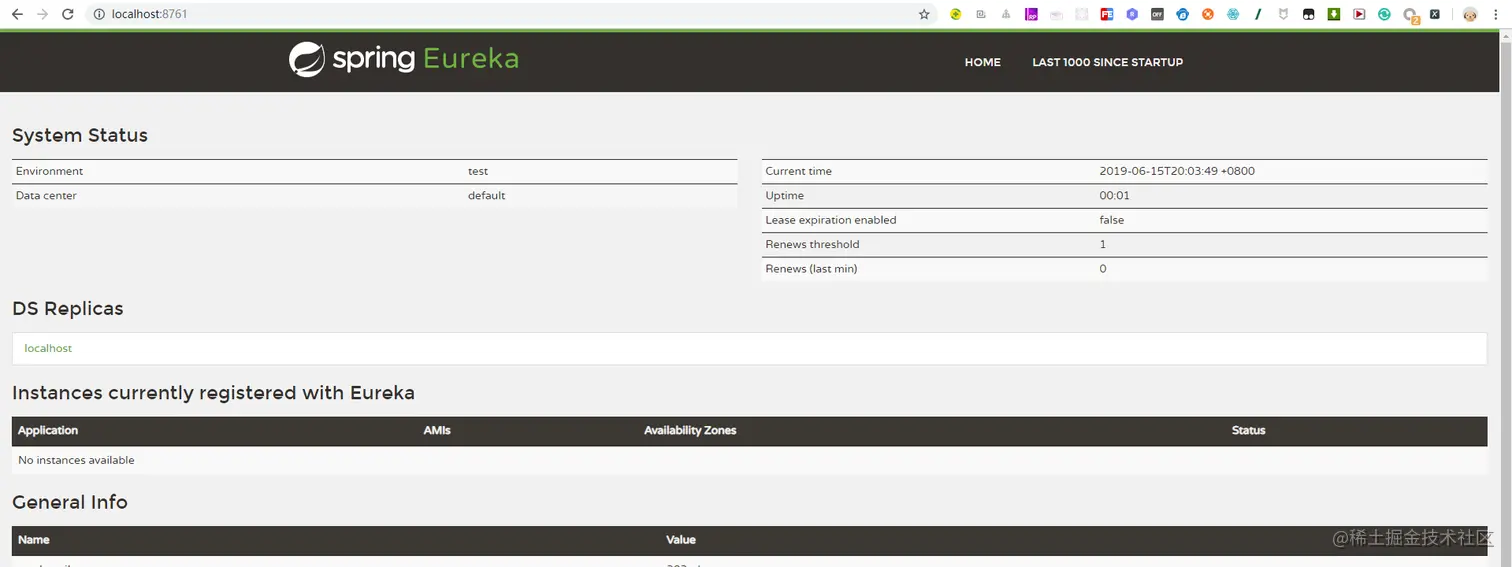Click the Status column header

click(x=1248, y=430)
